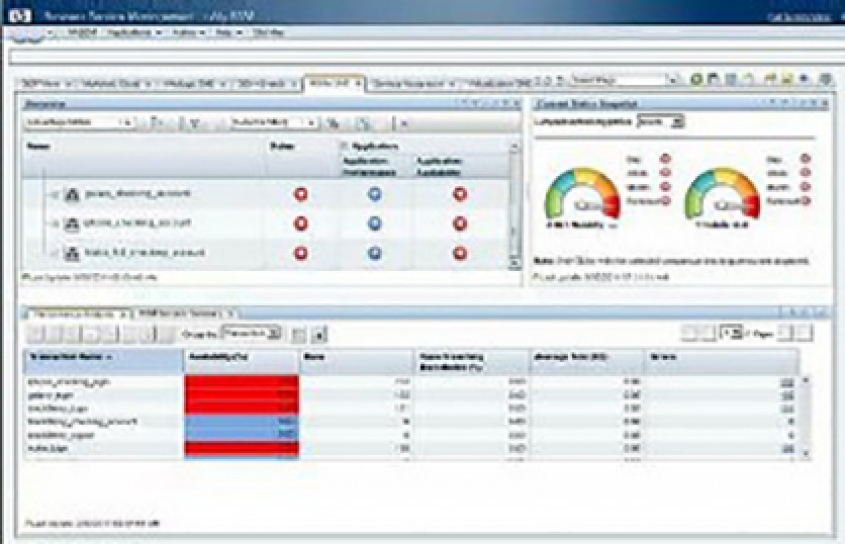
Task: Open the Admin menu
Action: tap(189, 32)
